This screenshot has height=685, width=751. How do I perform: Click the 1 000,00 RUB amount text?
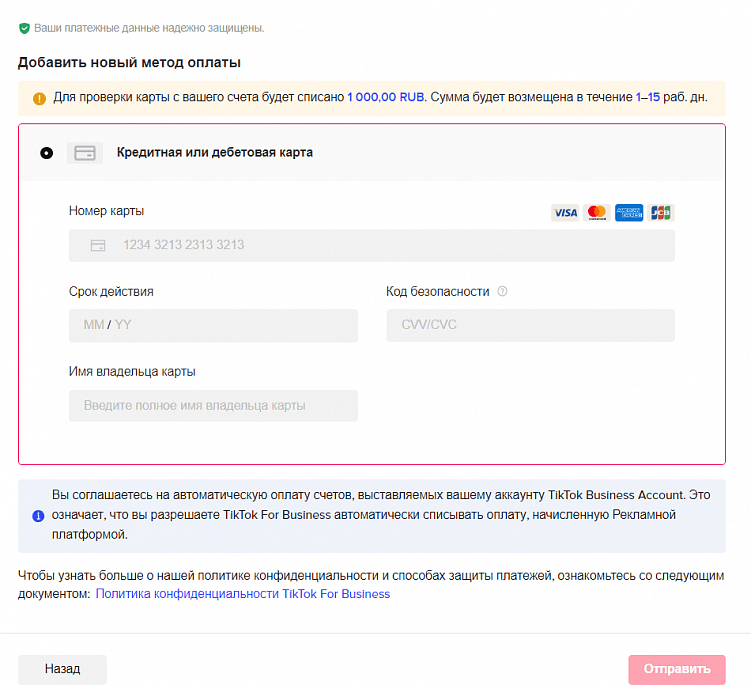386,98
